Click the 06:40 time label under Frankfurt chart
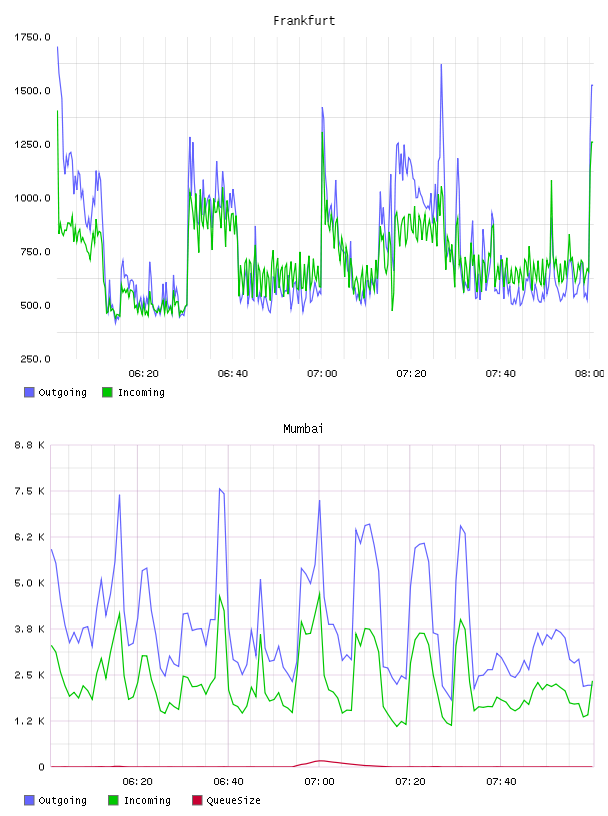This screenshot has width=608, height=816. pos(233,373)
